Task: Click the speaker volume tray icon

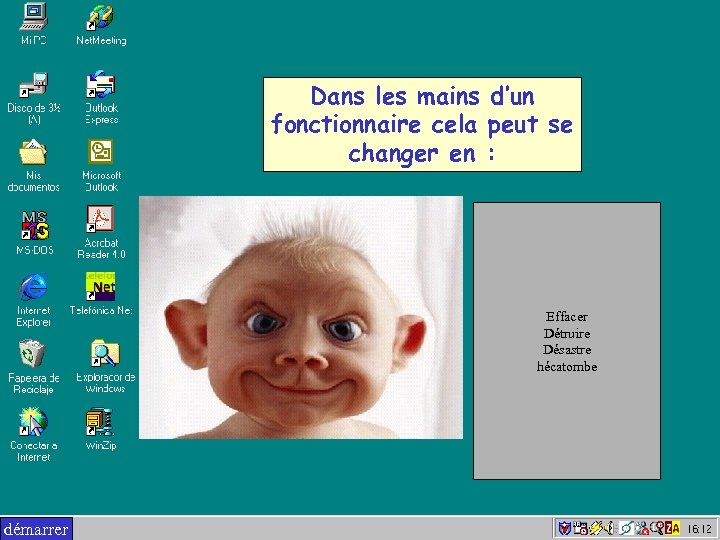Action: (x=609, y=529)
